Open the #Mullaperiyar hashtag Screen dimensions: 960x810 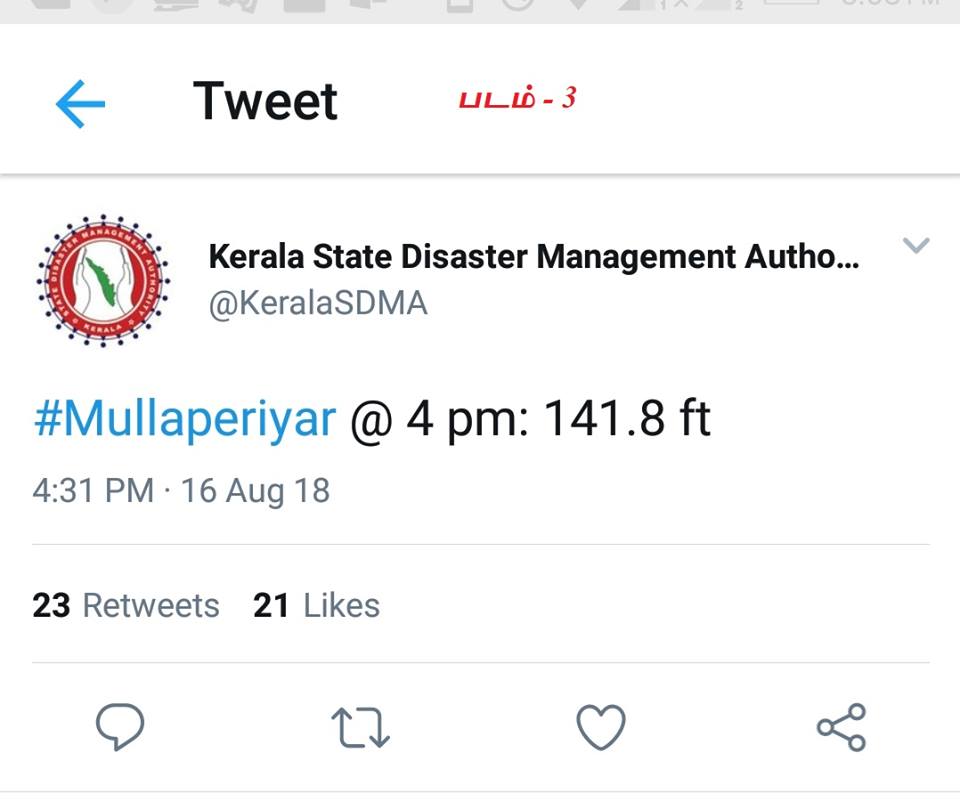tap(185, 419)
